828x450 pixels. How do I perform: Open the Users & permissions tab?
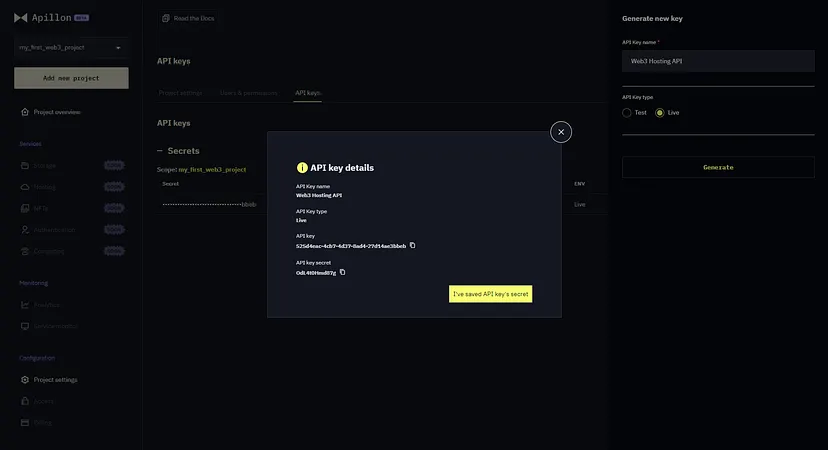click(x=248, y=93)
